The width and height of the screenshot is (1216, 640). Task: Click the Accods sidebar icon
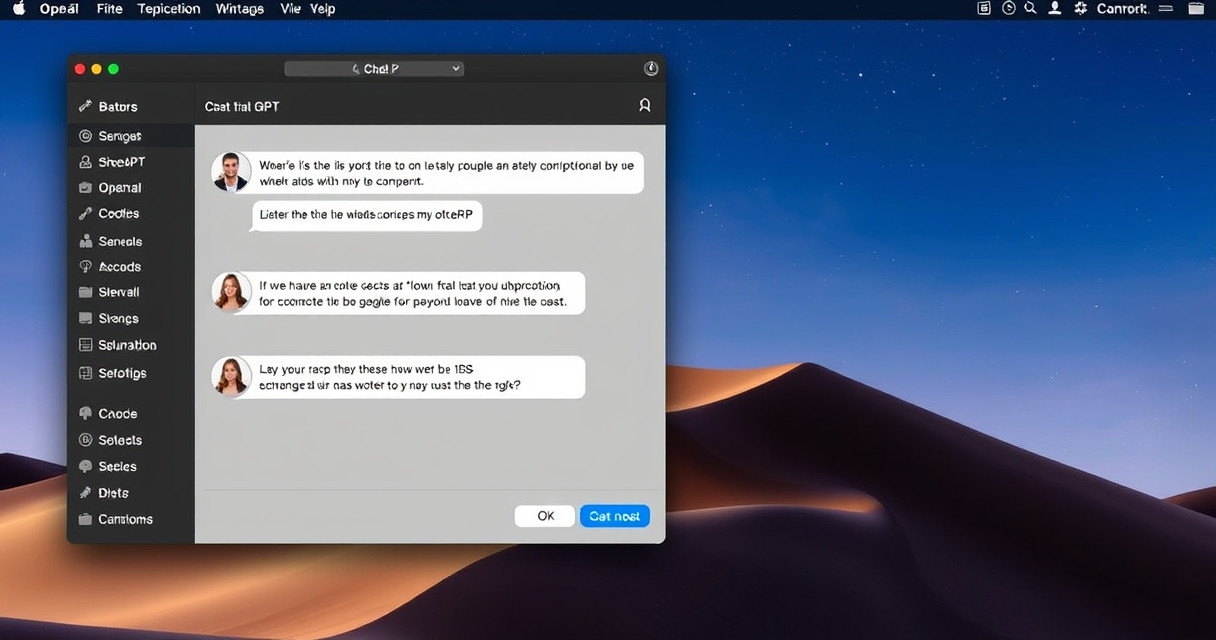[x=86, y=267]
